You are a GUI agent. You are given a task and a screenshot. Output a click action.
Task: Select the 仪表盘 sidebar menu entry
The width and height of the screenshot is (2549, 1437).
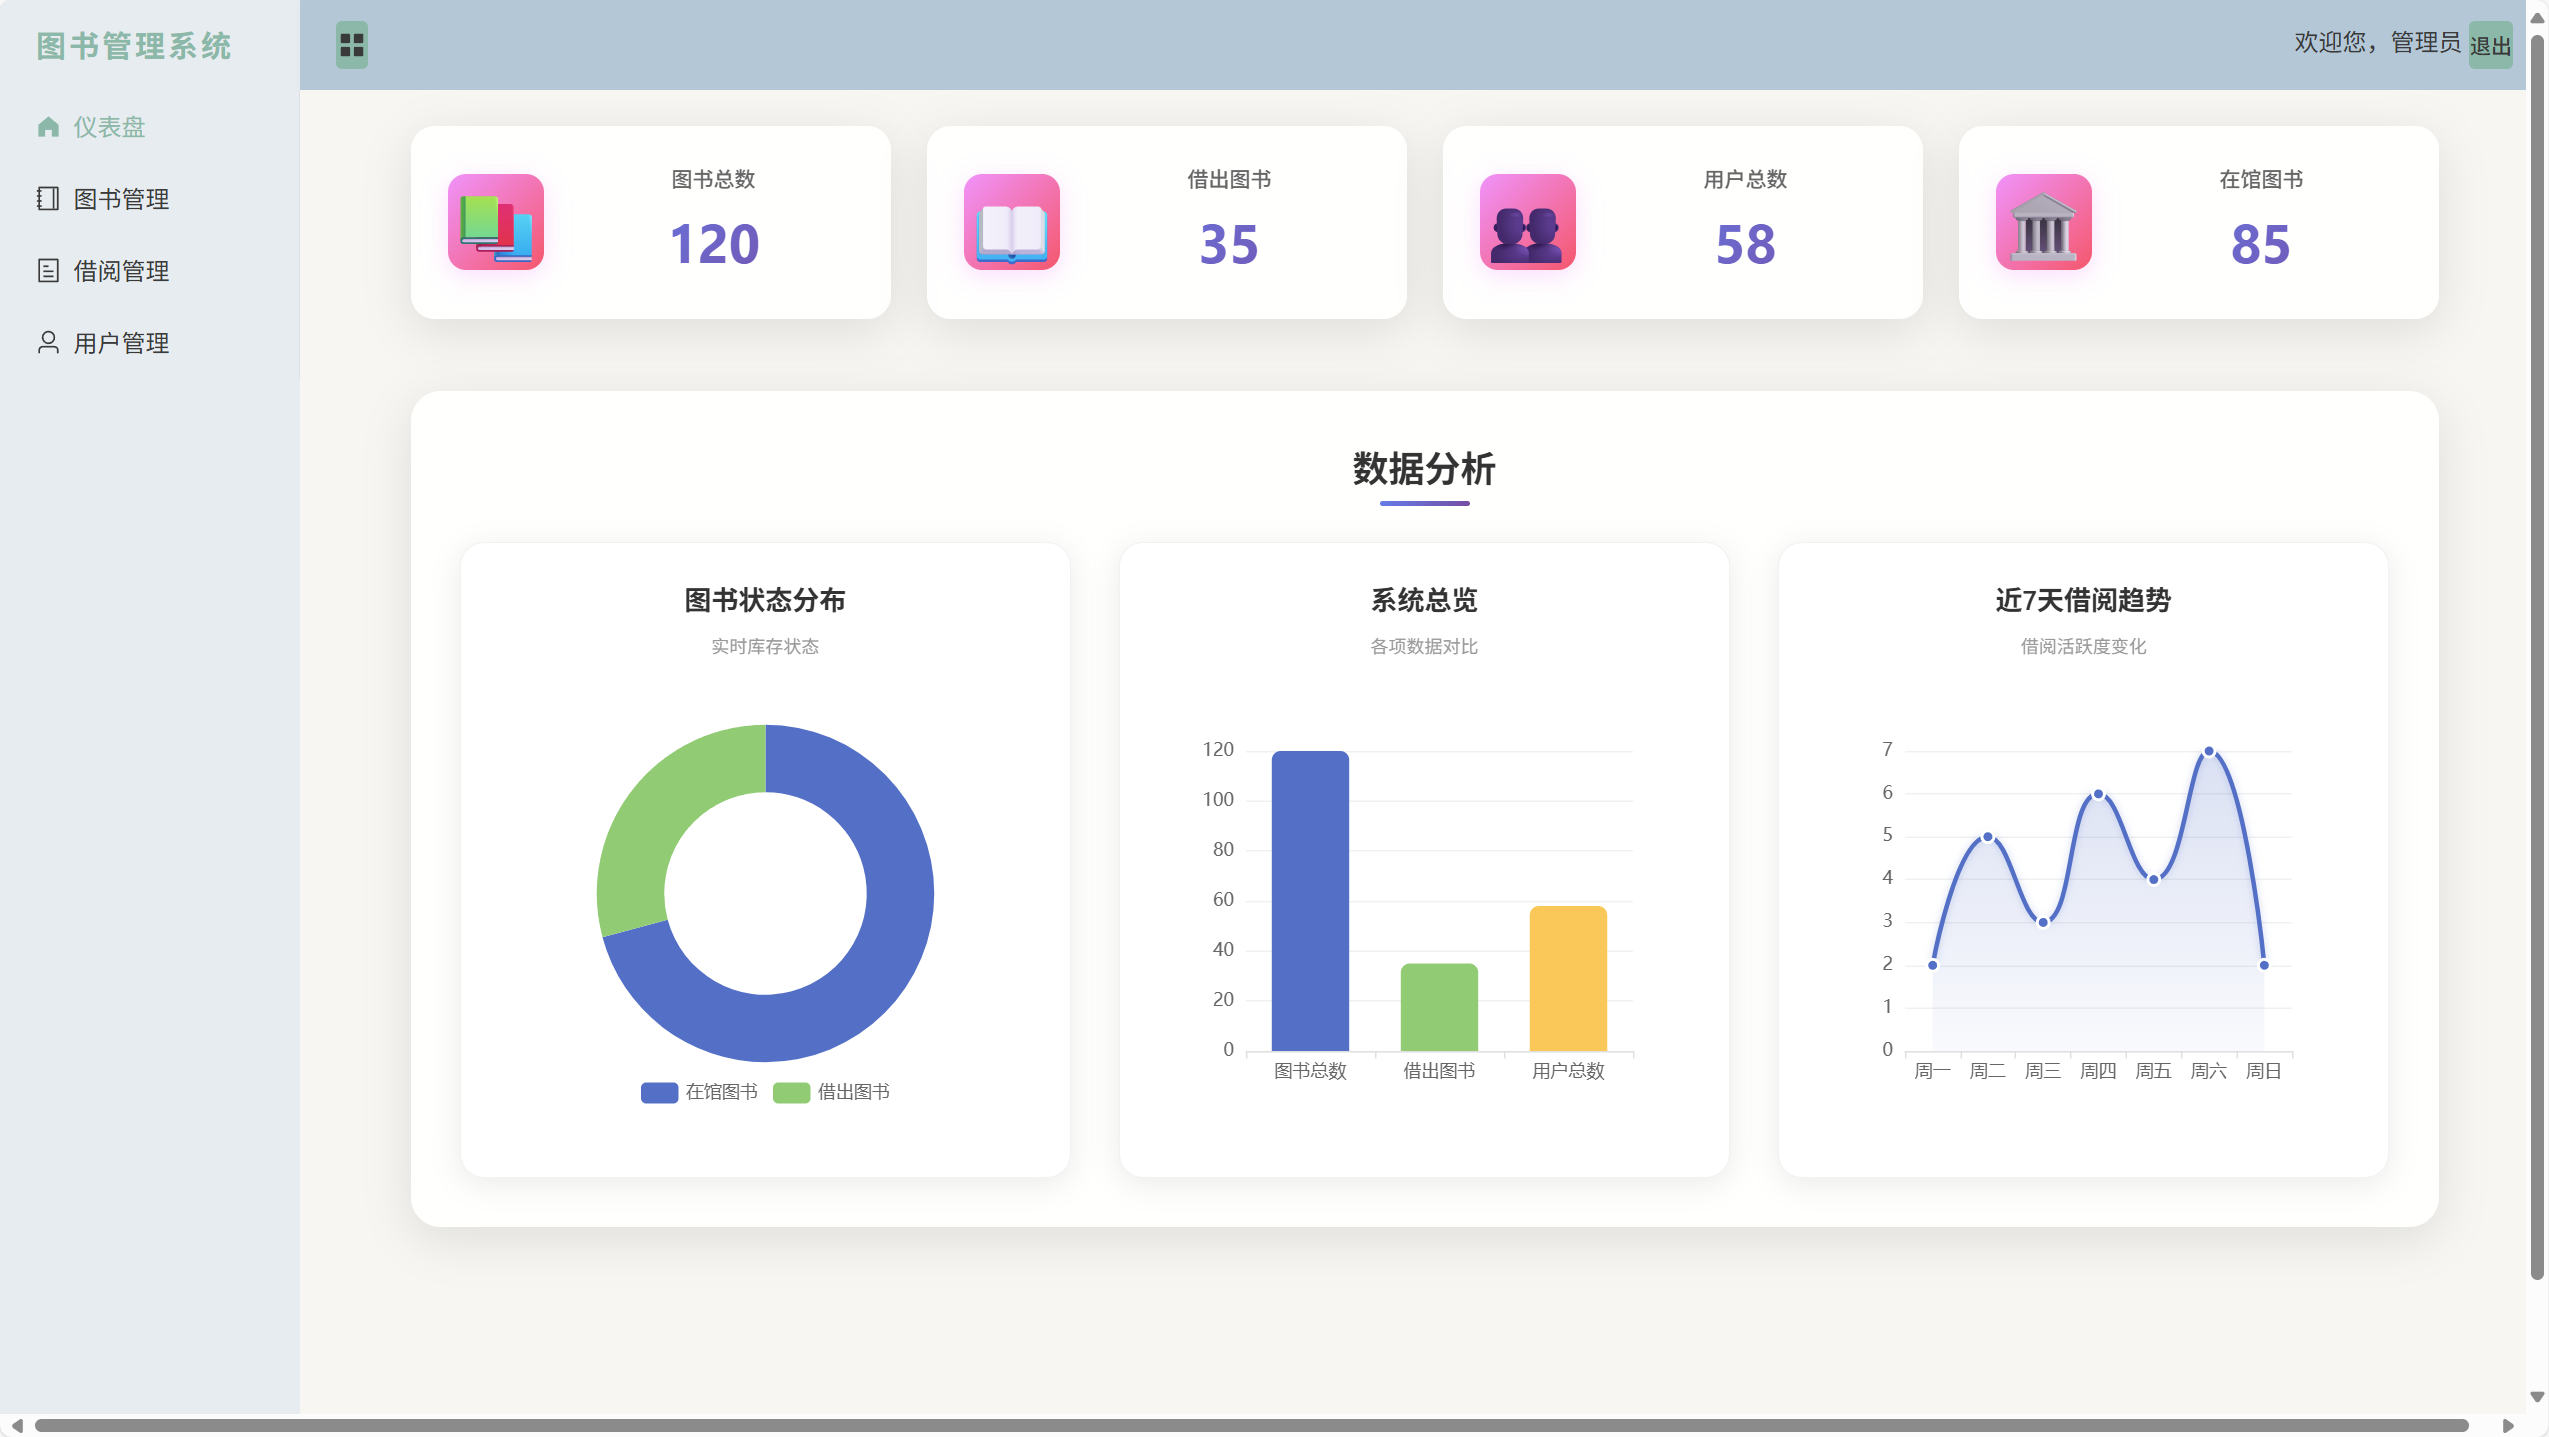[x=108, y=127]
